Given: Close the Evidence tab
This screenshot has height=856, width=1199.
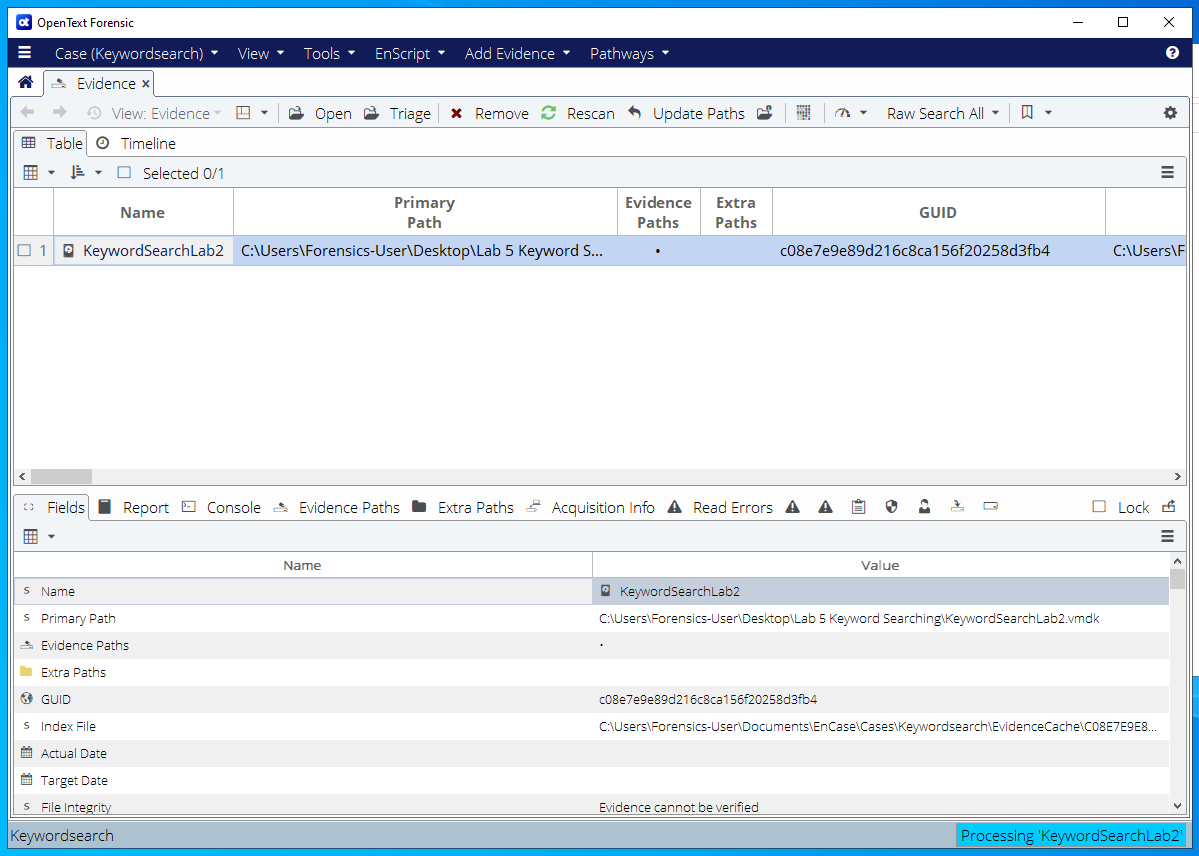Looking at the screenshot, I should pos(145,83).
